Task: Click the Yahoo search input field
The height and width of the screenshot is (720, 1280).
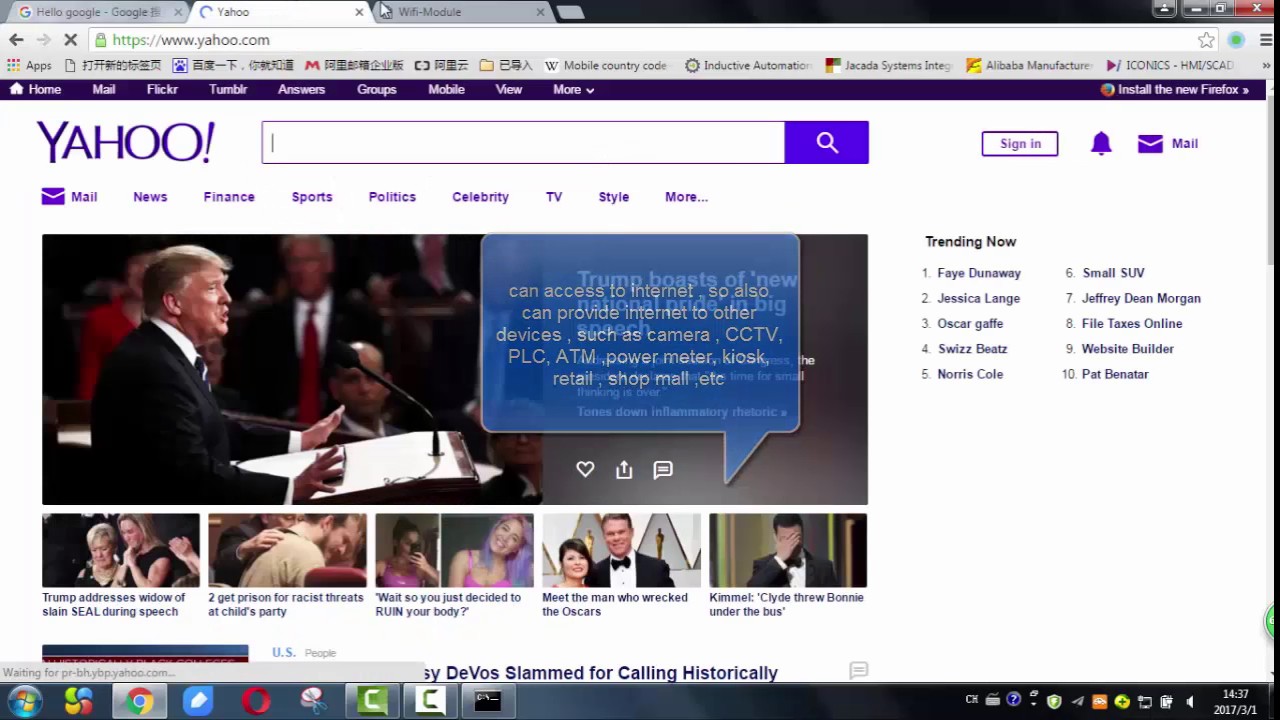Action: 524,142
